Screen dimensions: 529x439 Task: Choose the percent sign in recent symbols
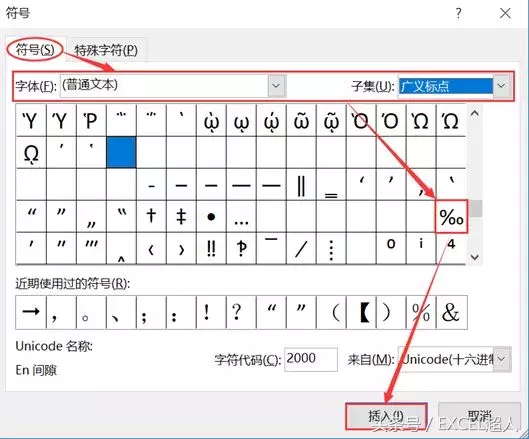[421, 312]
